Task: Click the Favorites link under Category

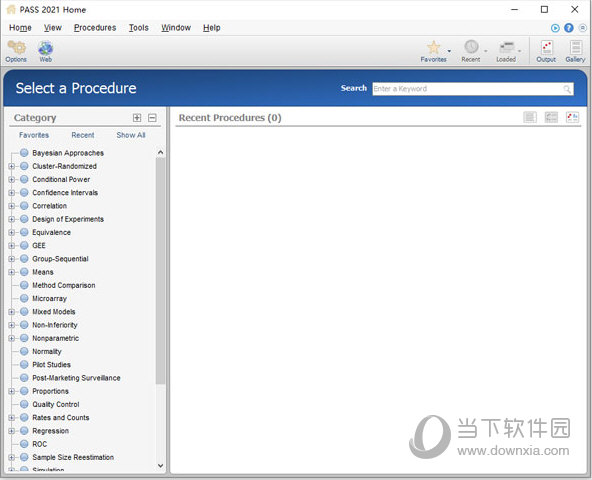Action: (x=34, y=135)
